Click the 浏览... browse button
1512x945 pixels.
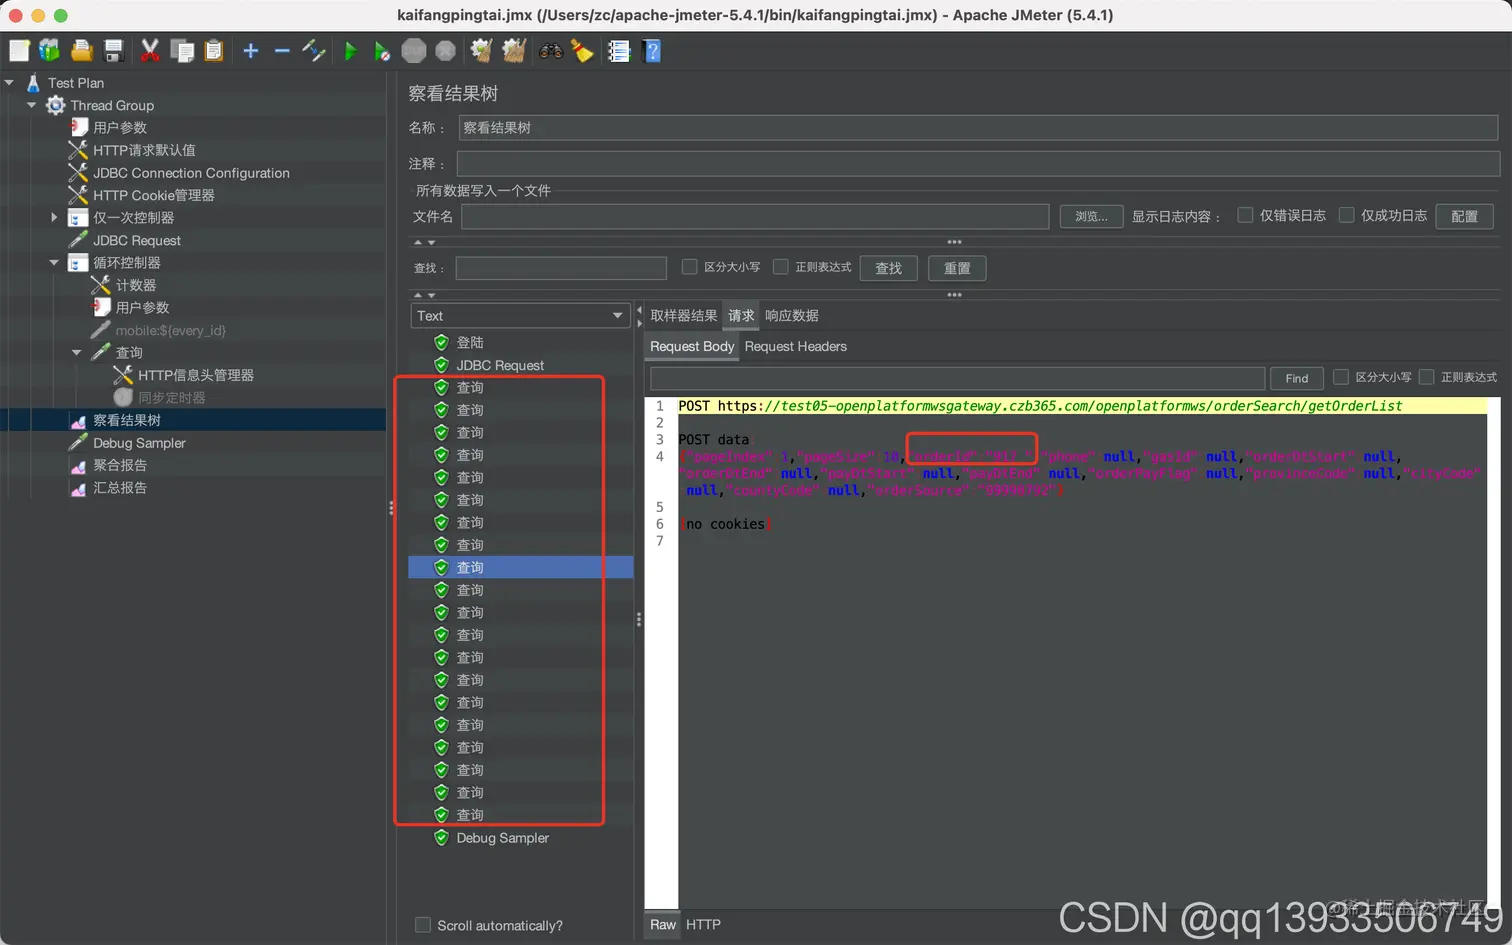1091,216
